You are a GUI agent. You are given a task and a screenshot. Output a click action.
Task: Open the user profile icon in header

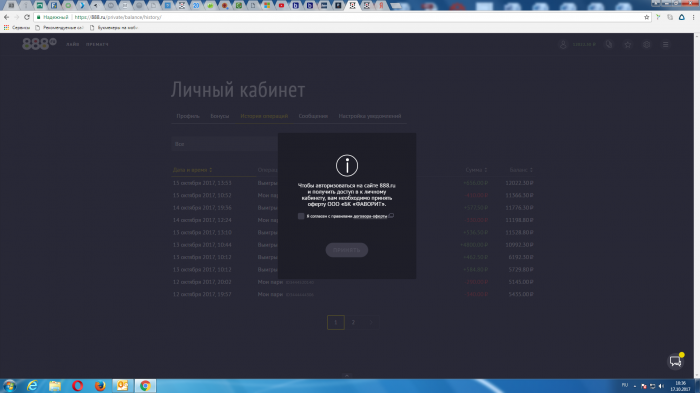(x=563, y=45)
